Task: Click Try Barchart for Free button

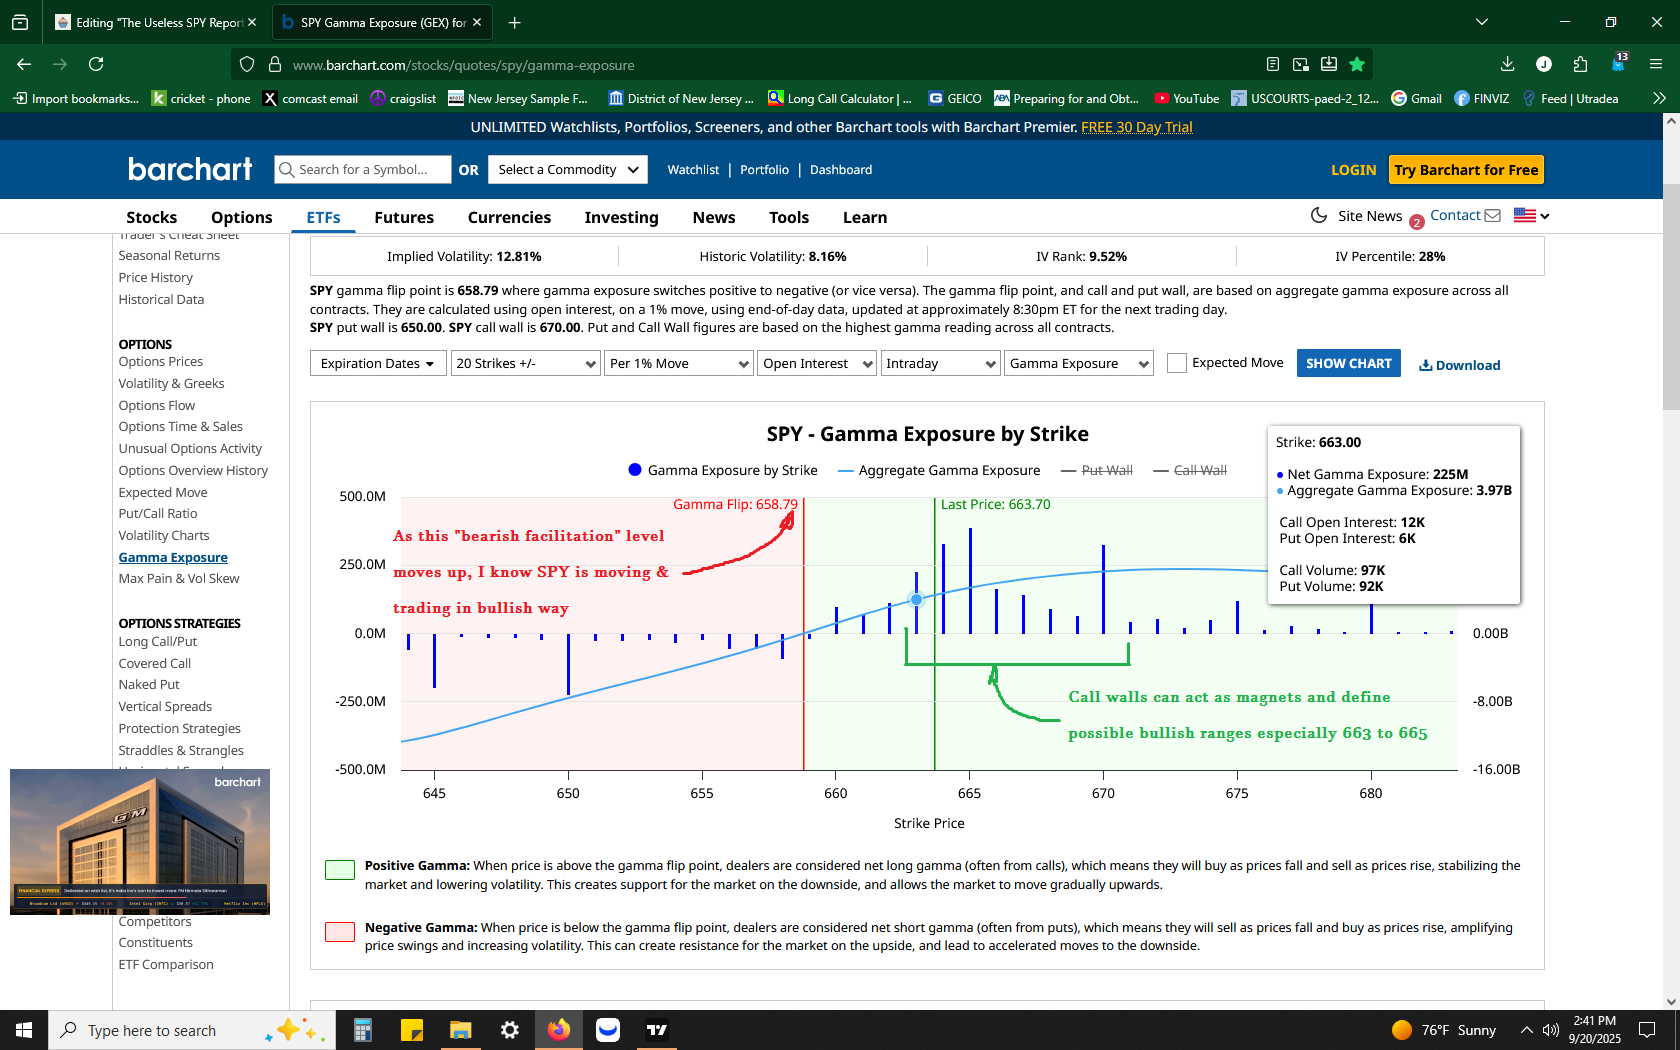Action: pos(1466,169)
